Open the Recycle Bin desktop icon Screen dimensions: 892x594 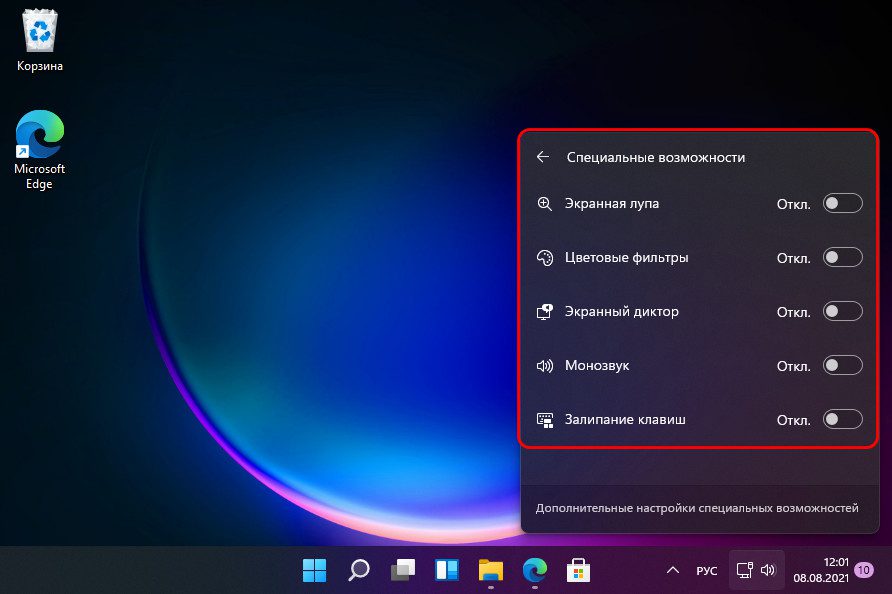click(40, 40)
